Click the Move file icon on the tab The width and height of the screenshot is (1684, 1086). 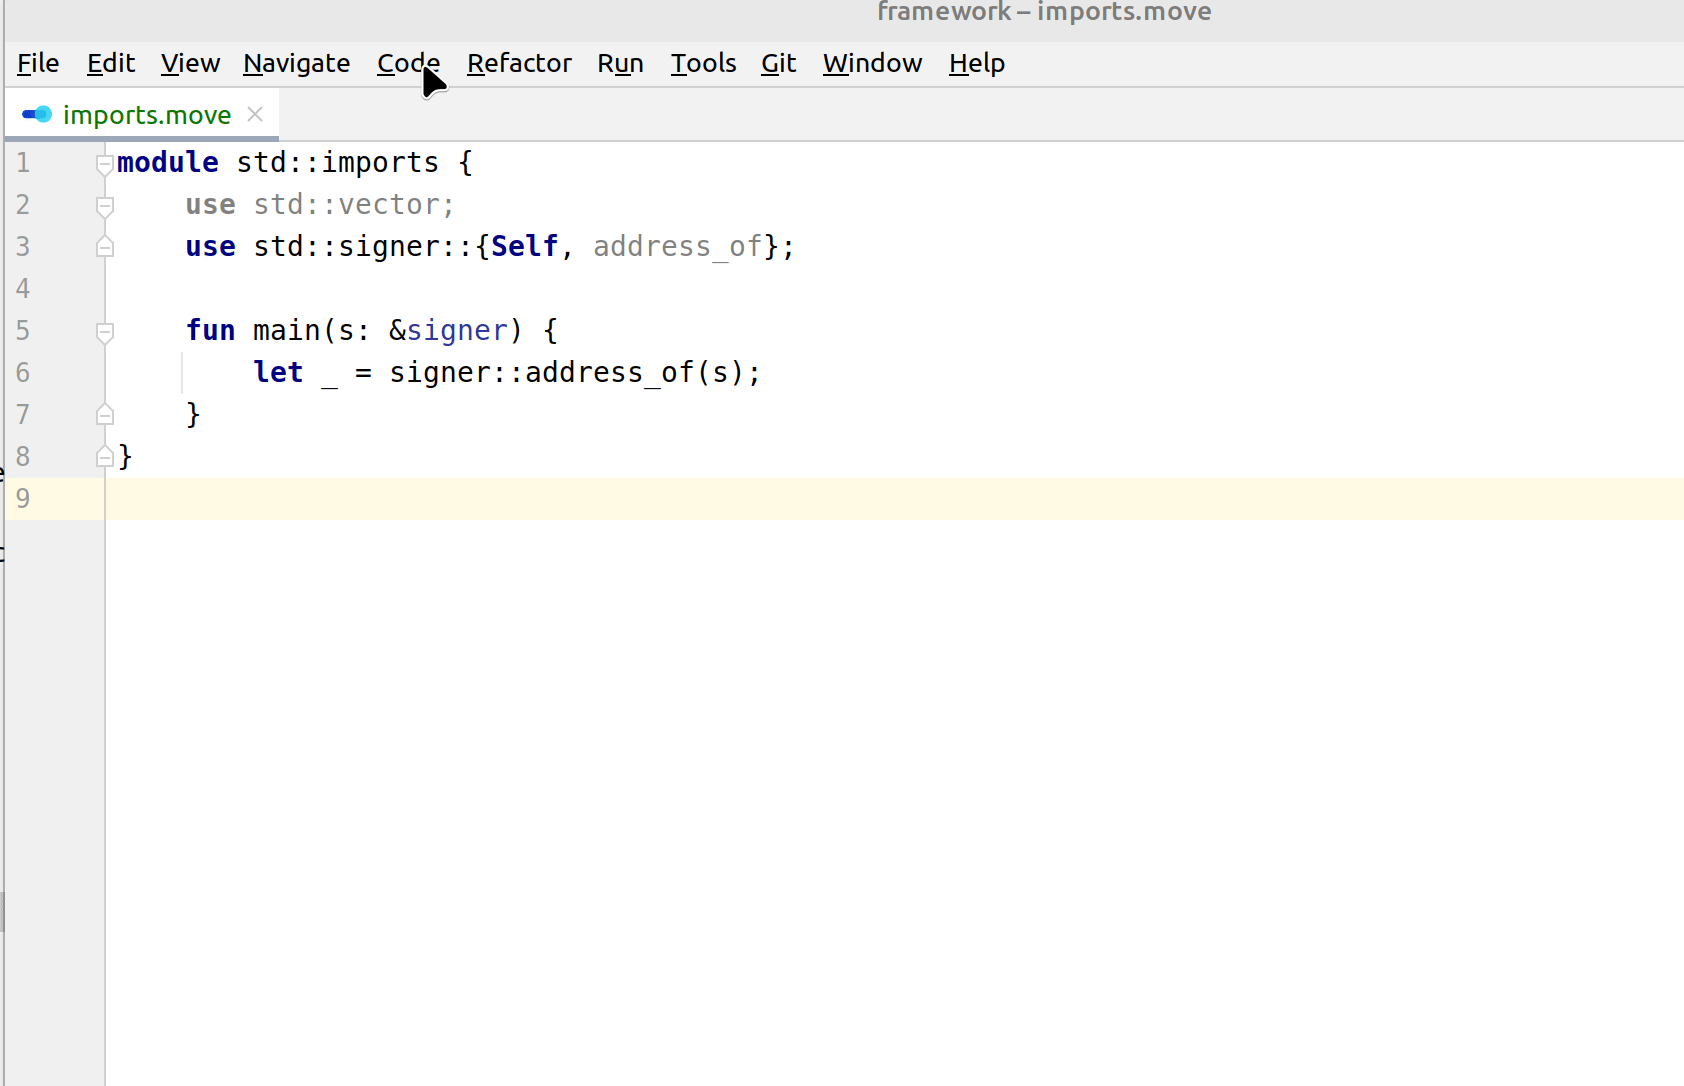coord(36,114)
